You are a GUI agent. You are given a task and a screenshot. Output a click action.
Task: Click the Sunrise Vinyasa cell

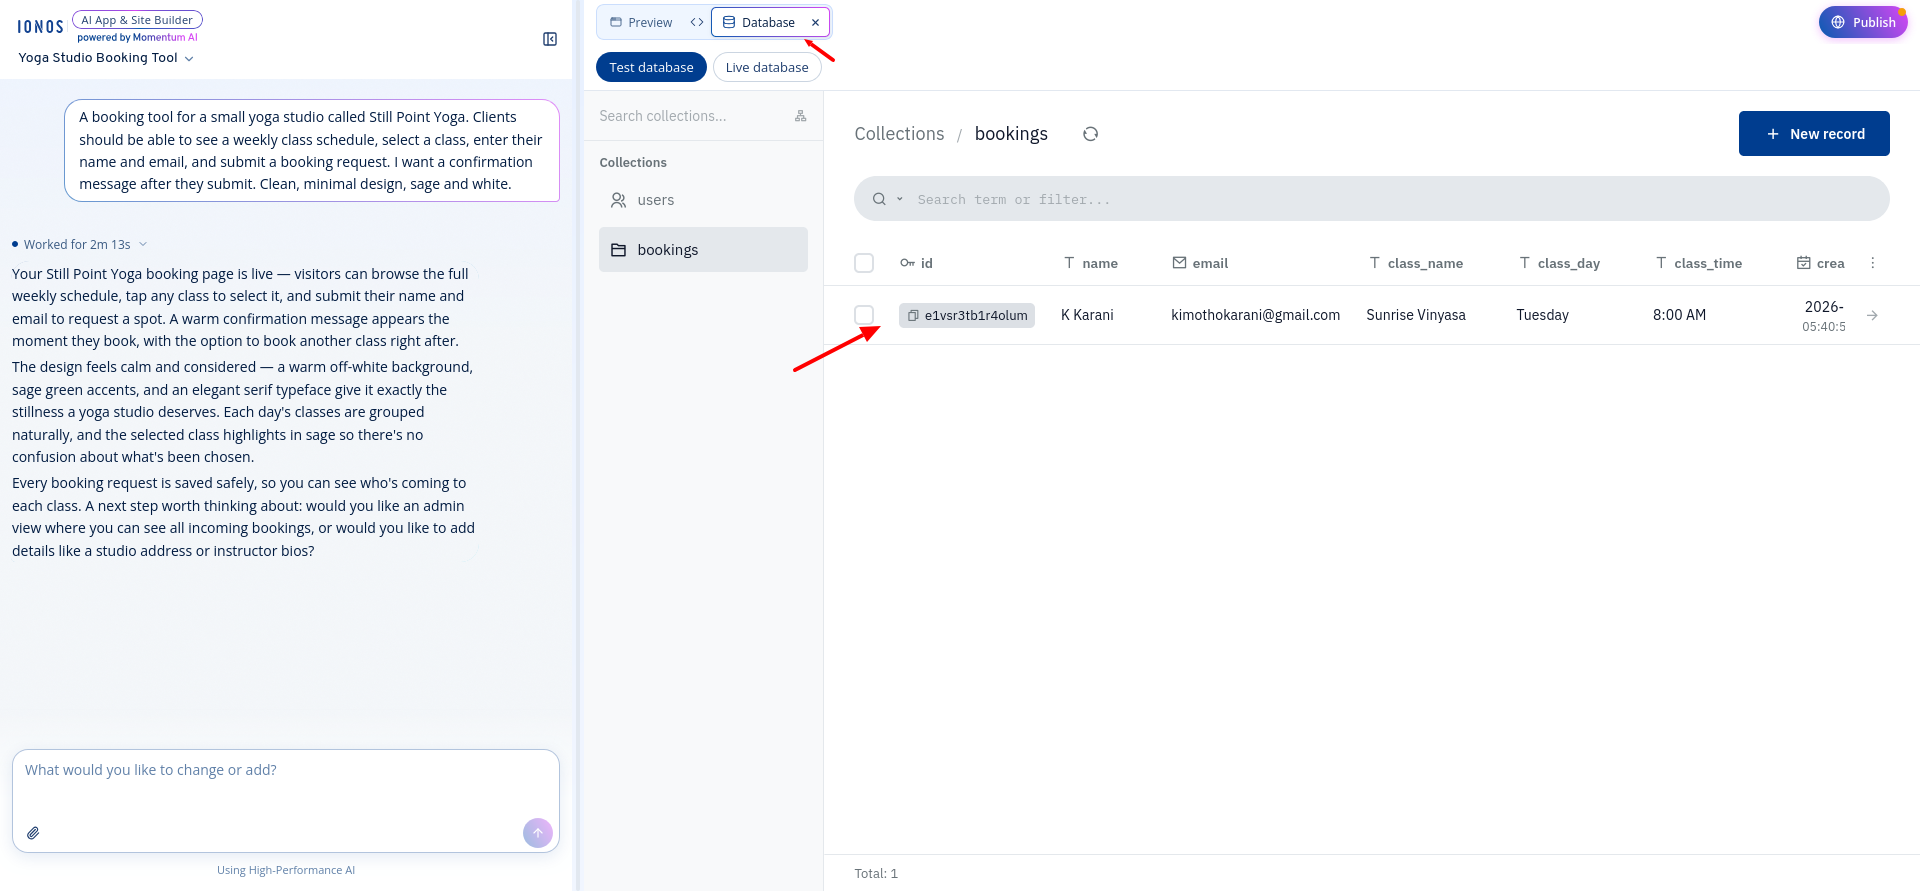coord(1416,315)
